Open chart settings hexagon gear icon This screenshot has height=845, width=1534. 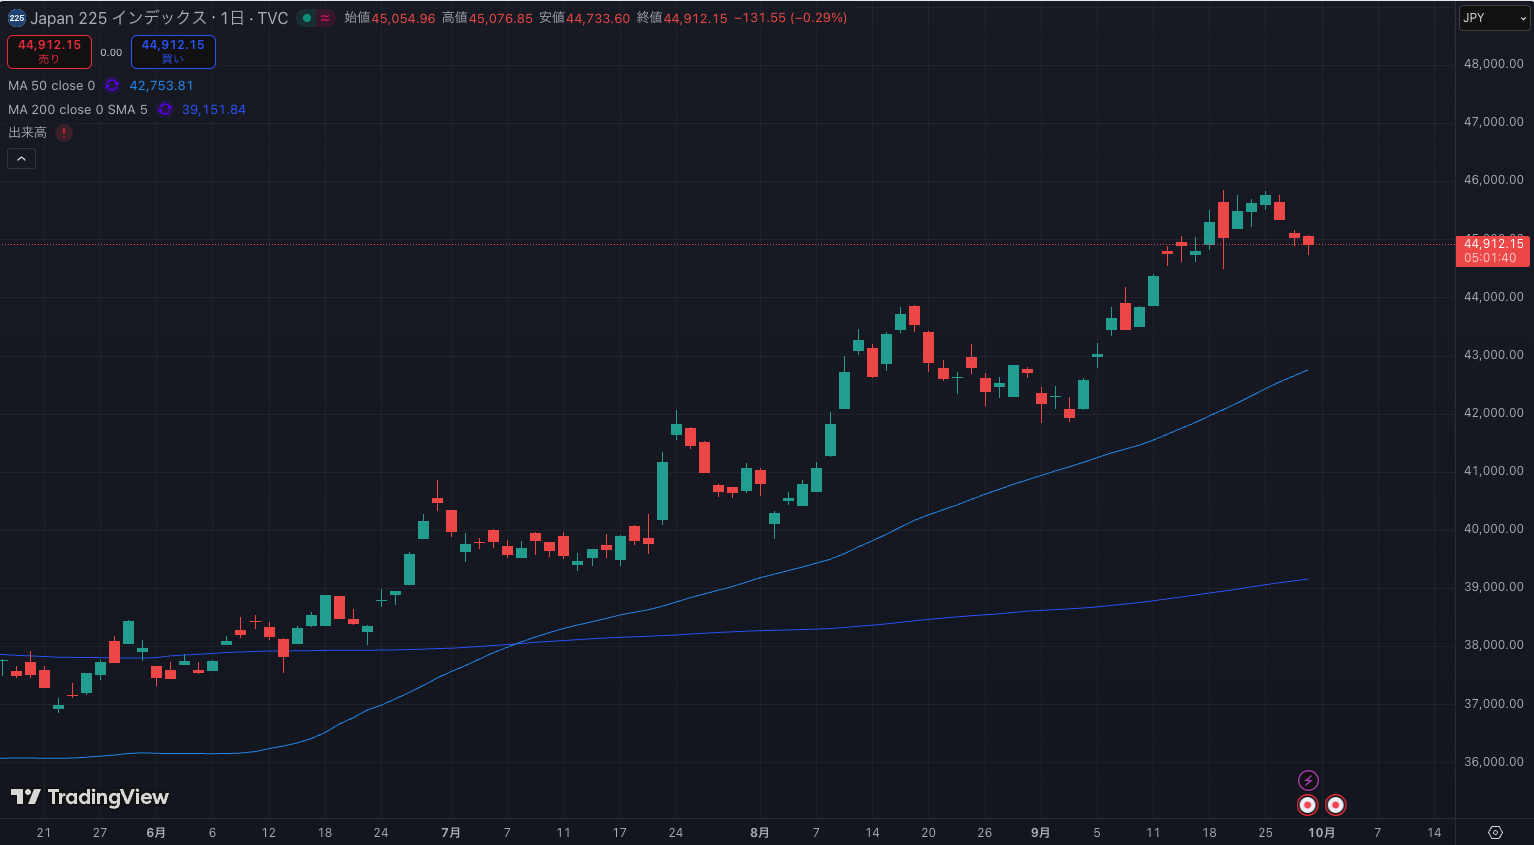click(x=1496, y=832)
